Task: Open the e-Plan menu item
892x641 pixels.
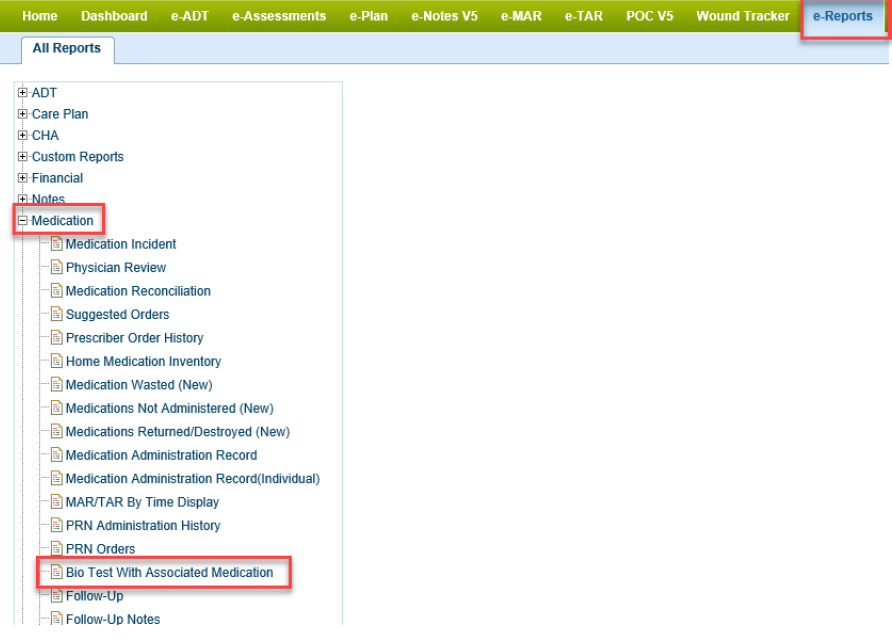Action: click(369, 16)
